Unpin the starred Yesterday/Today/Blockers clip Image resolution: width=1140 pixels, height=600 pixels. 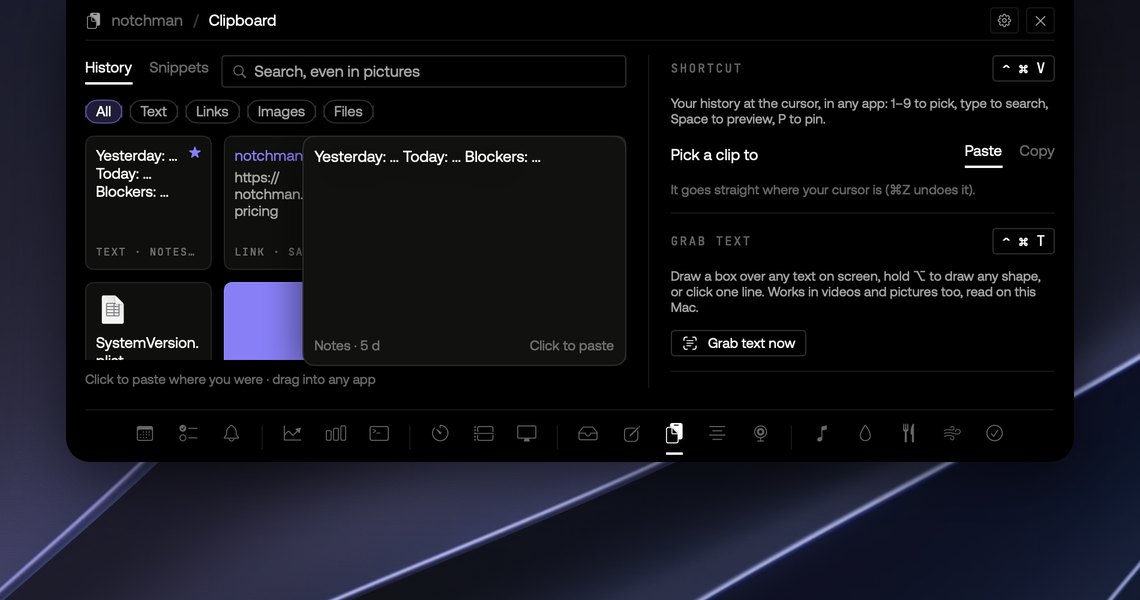tap(195, 153)
